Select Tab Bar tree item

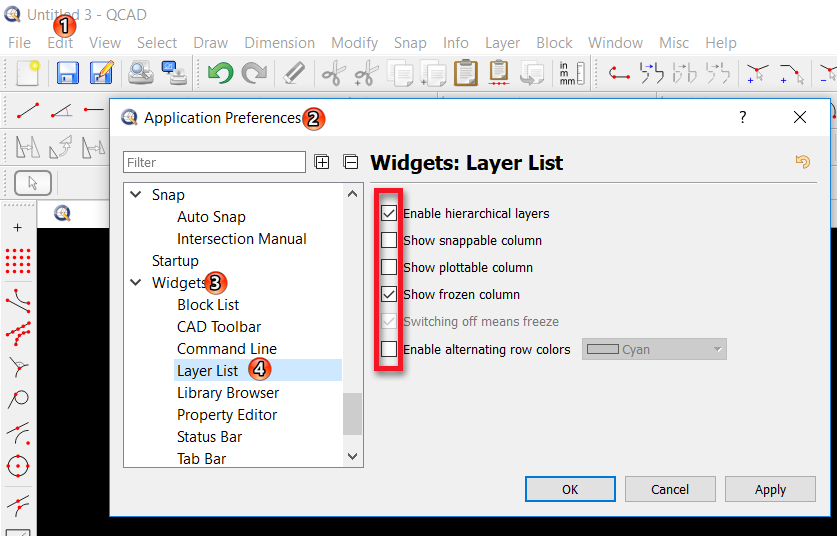point(202,458)
